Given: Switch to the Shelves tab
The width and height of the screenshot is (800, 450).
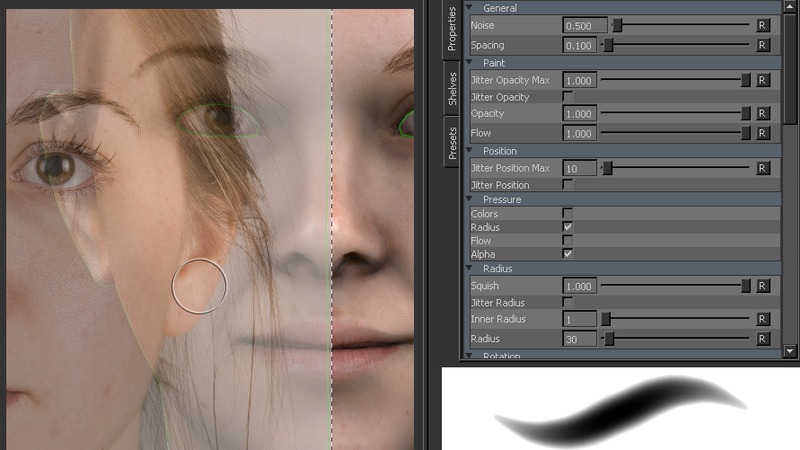Looking at the screenshot, I should tap(452, 87).
